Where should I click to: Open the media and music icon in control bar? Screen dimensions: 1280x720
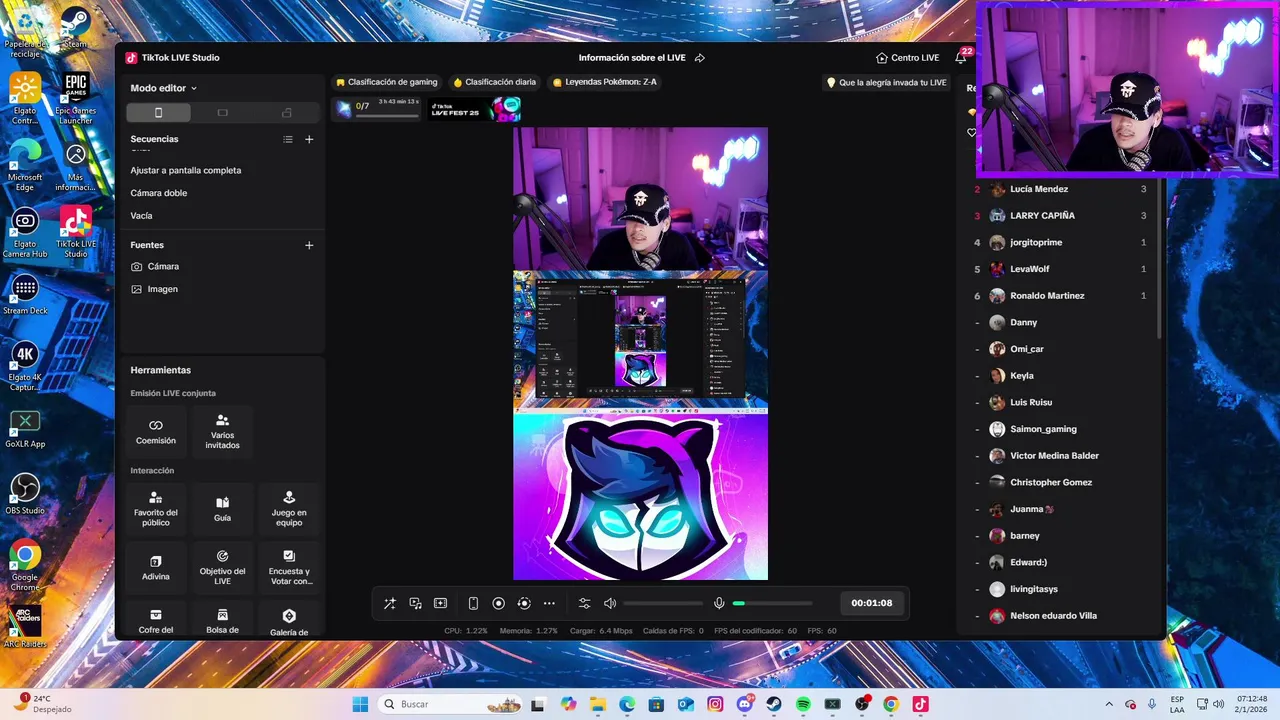pos(415,603)
